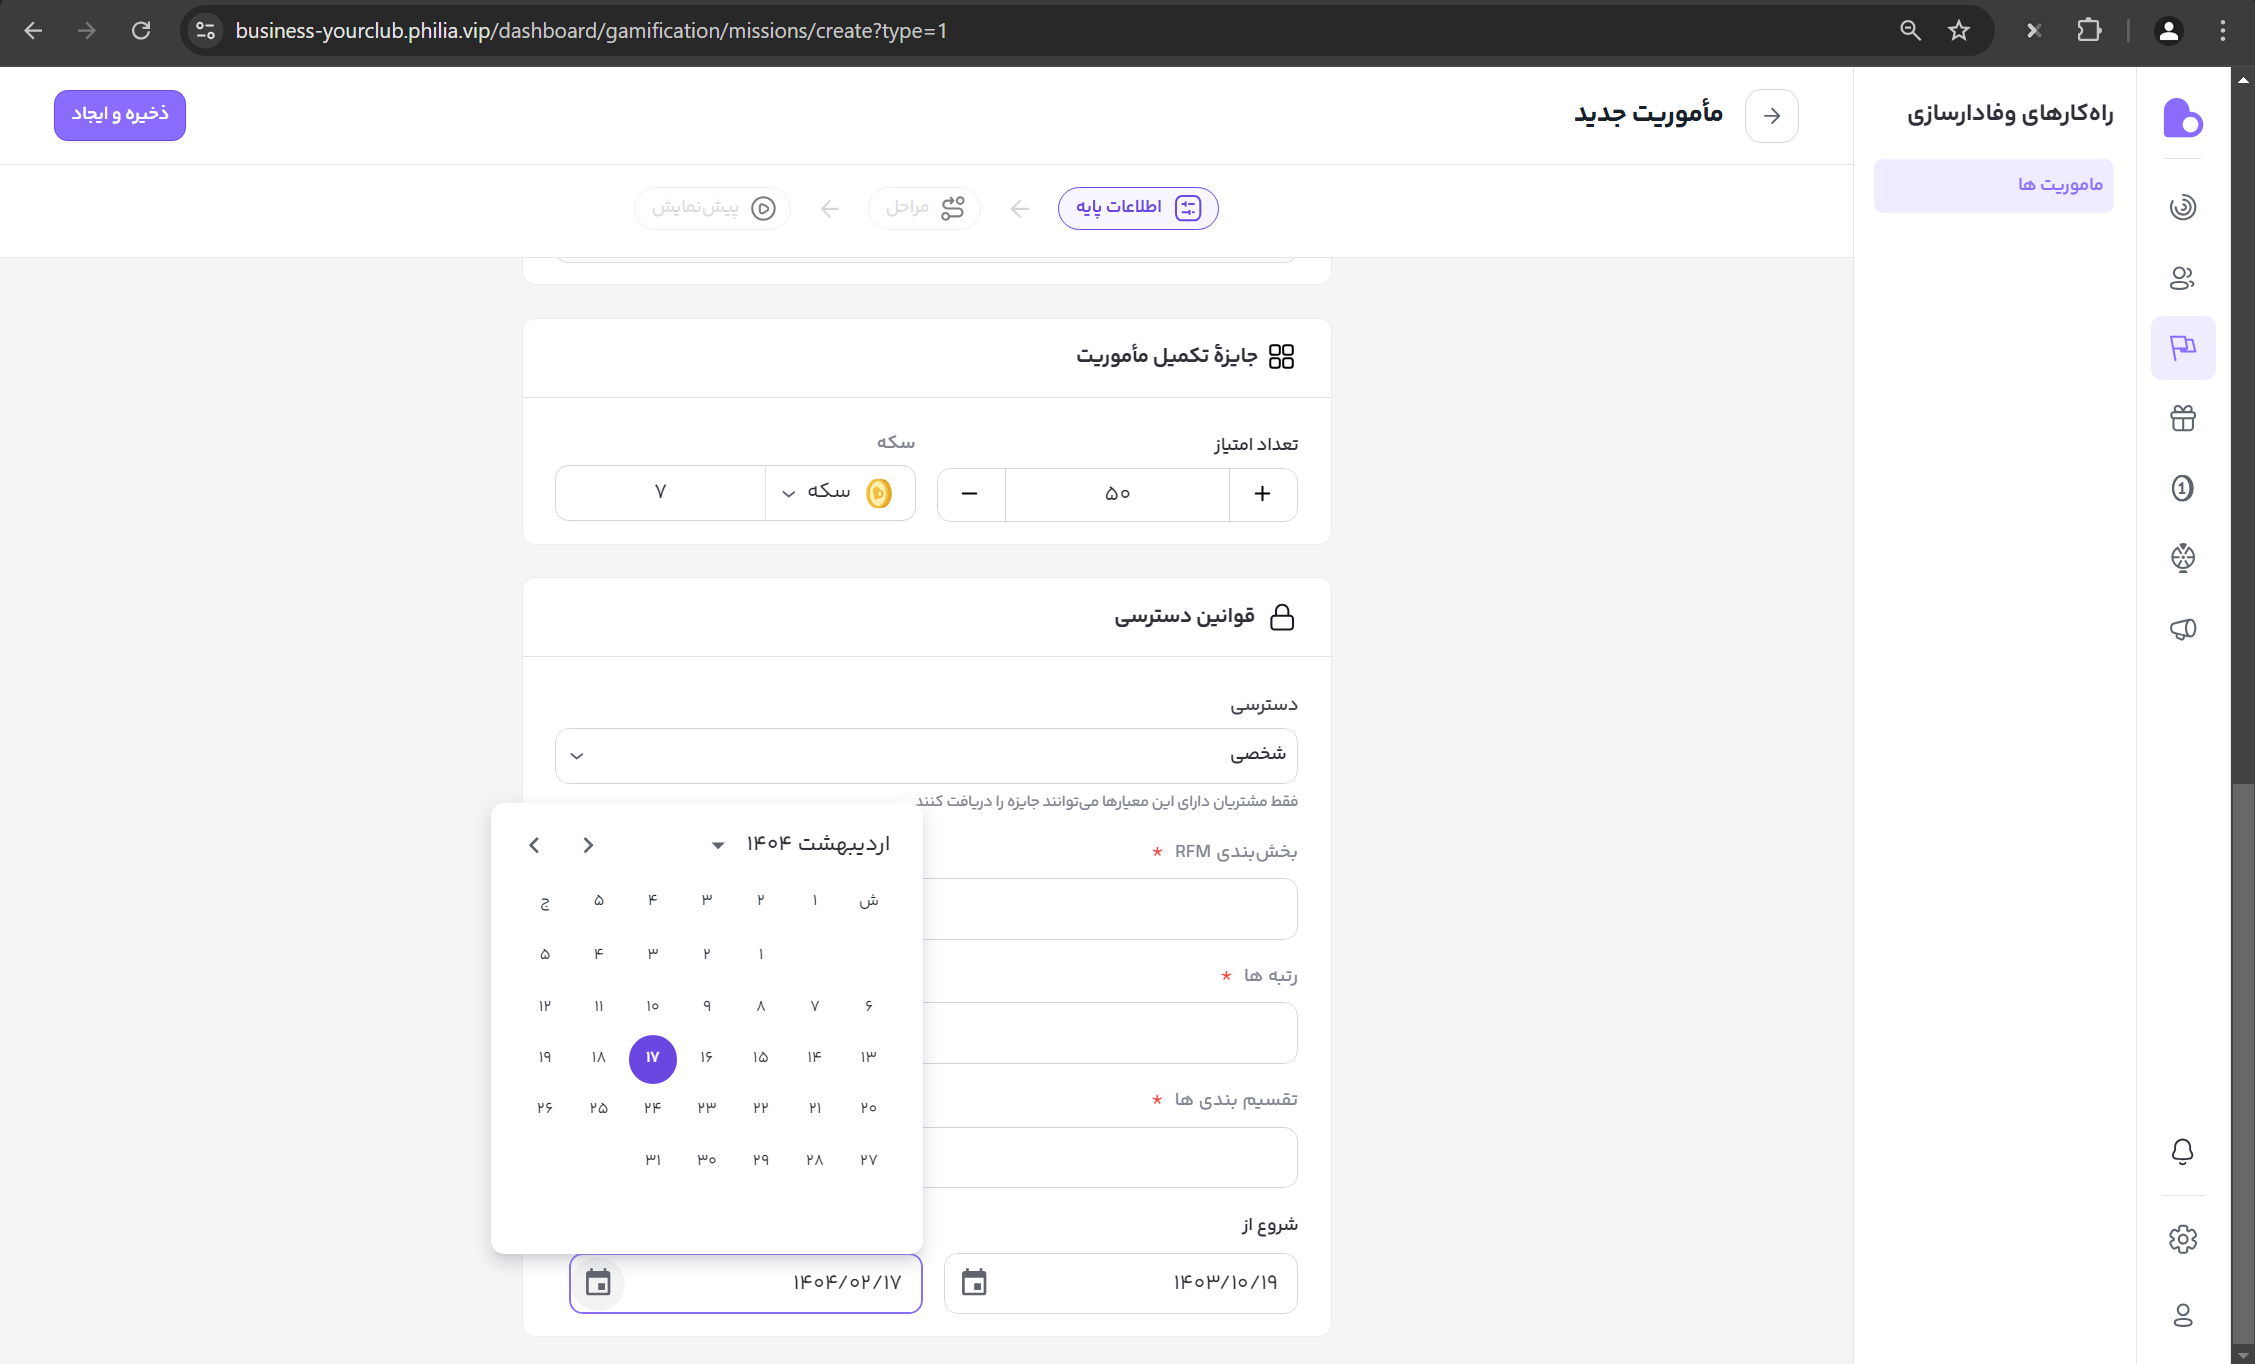2255x1364 pixels.
Task: Switch to the پیش‌نمایش preview tab
Action: pos(712,208)
